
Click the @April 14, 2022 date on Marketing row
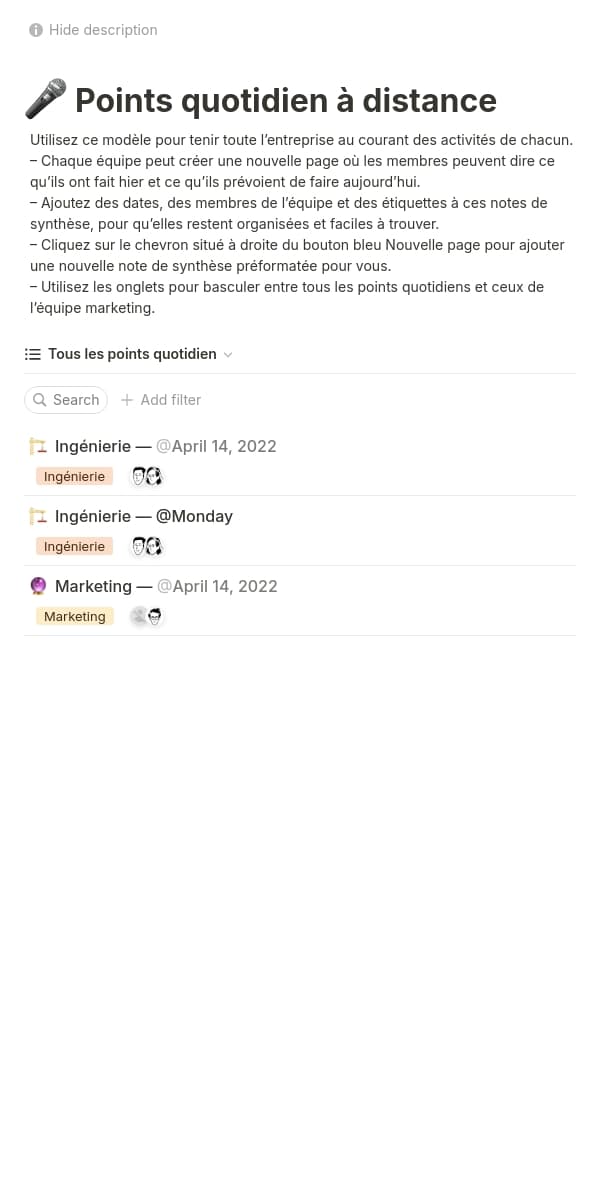[x=216, y=586]
